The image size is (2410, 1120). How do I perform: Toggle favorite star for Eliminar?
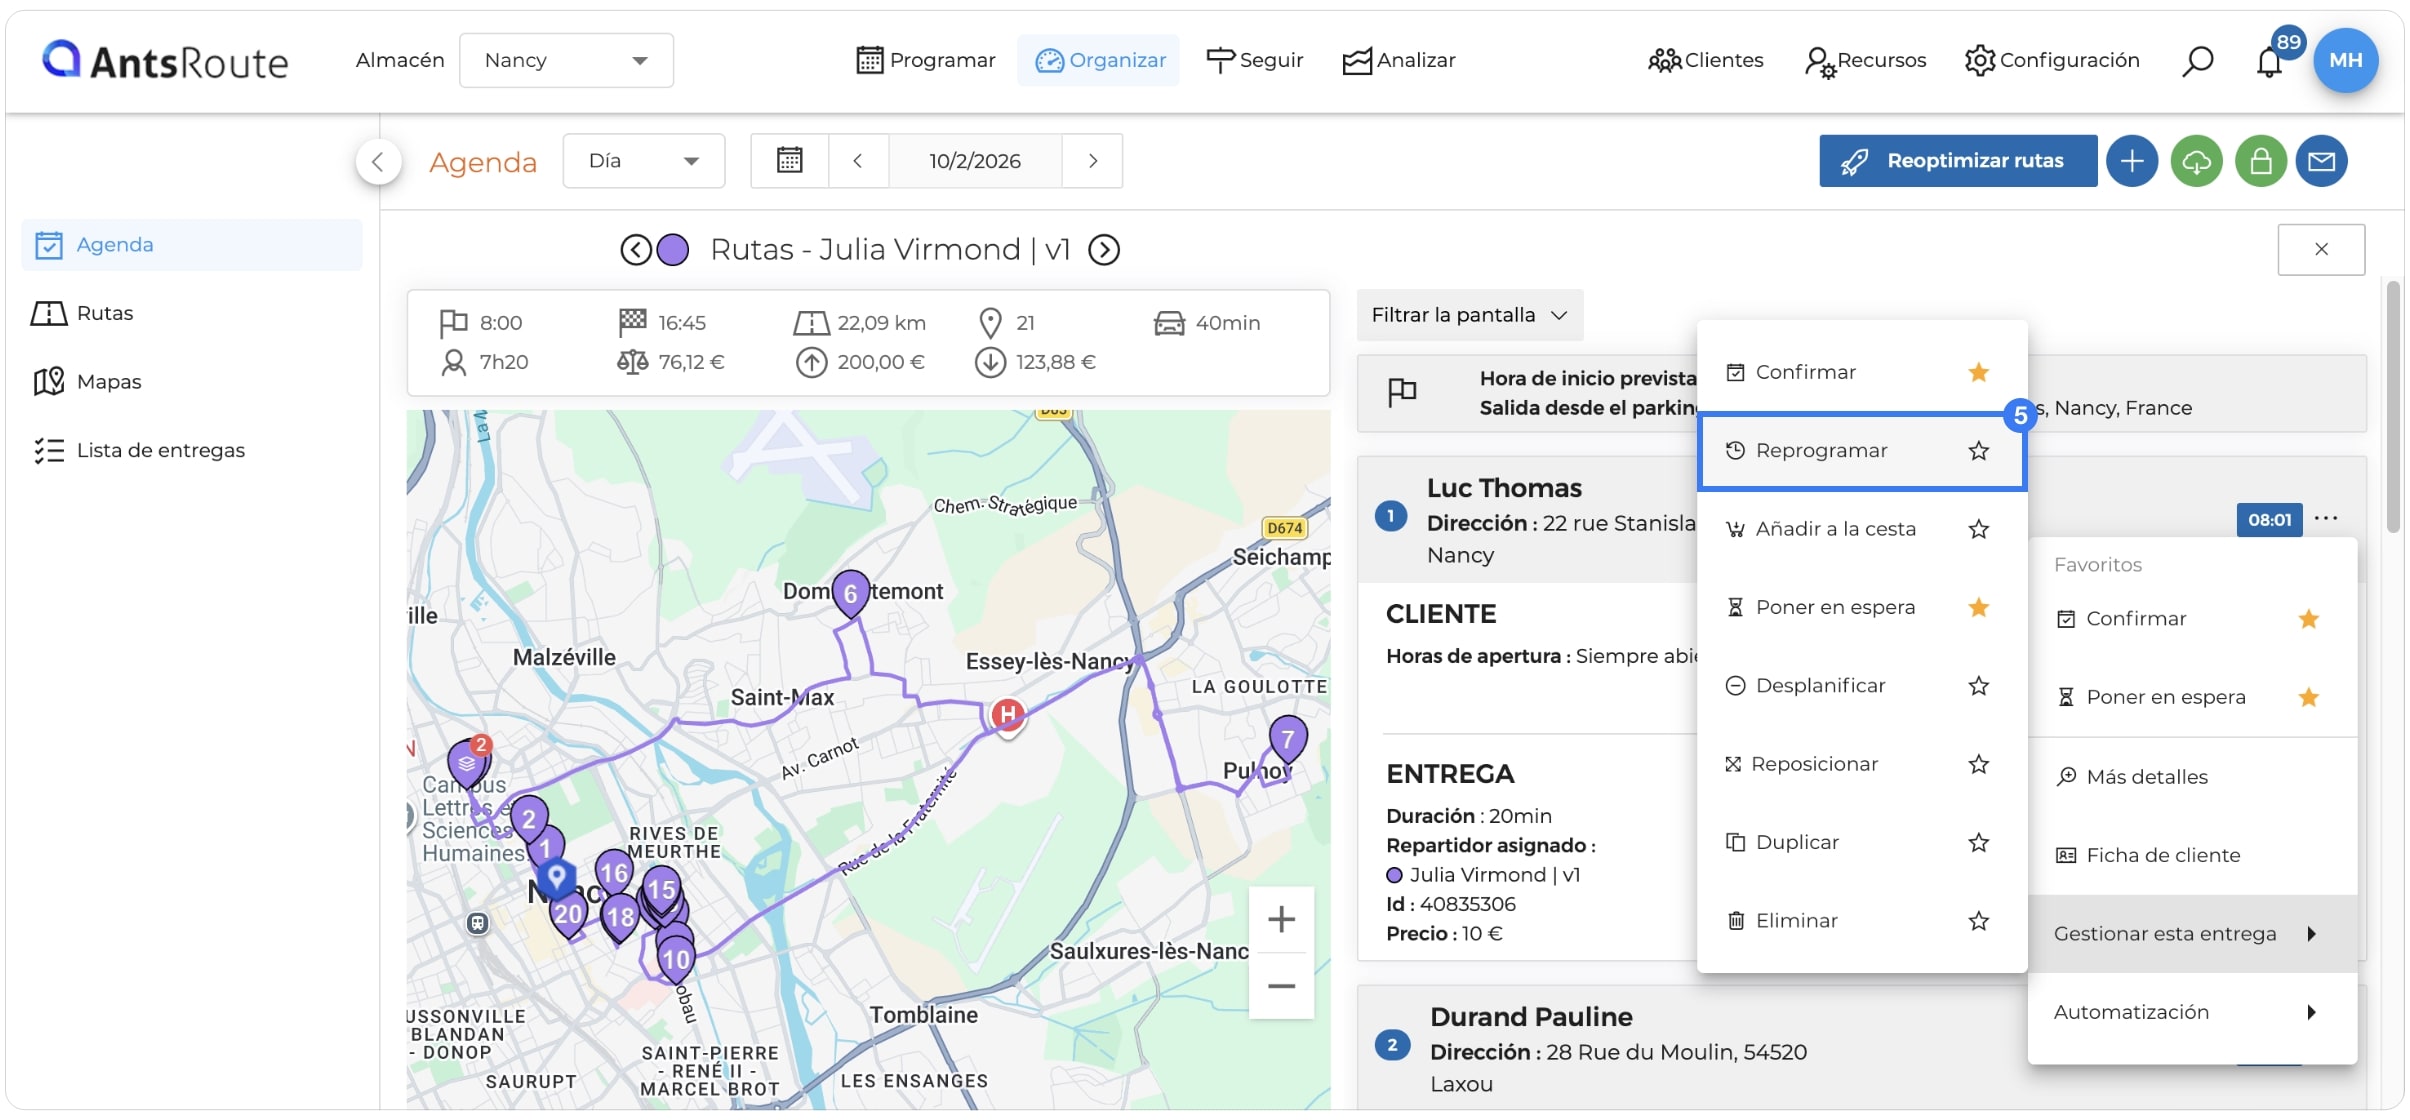click(1978, 921)
